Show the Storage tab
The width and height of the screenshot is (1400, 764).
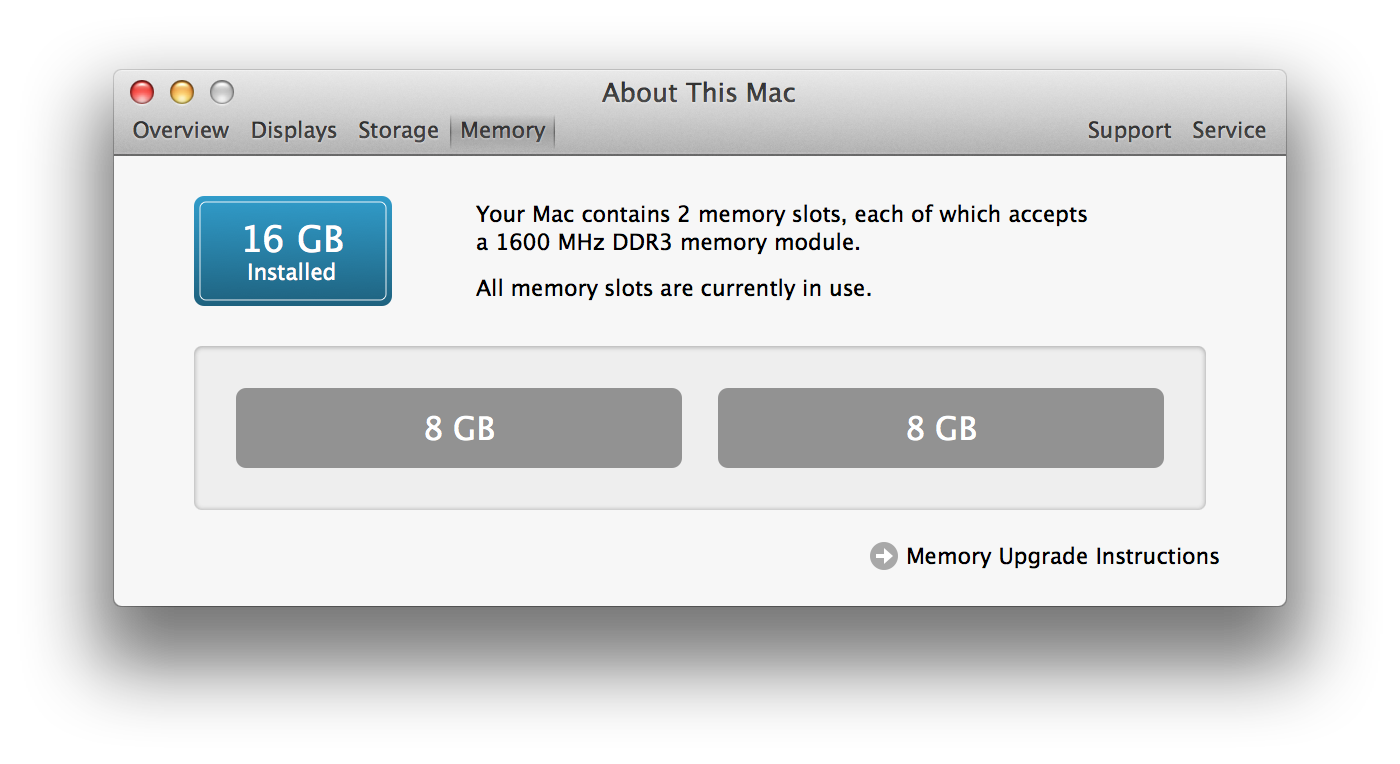coord(398,131)
